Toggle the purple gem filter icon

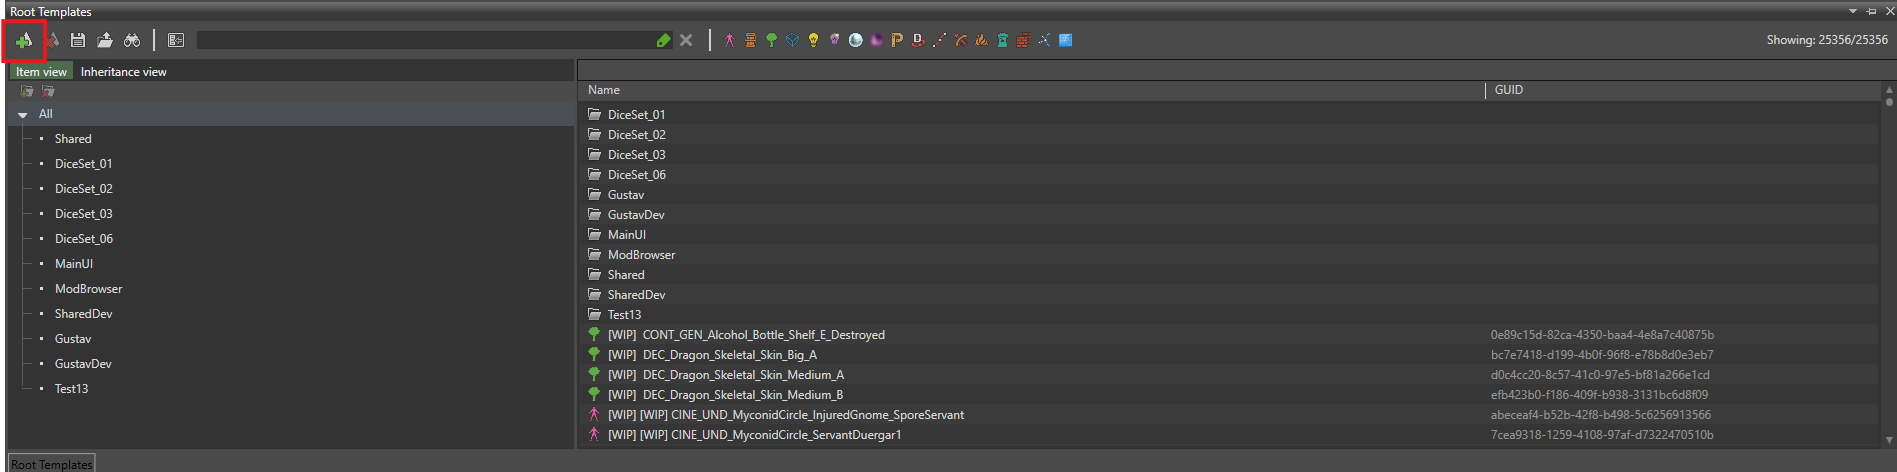(834, 40)
